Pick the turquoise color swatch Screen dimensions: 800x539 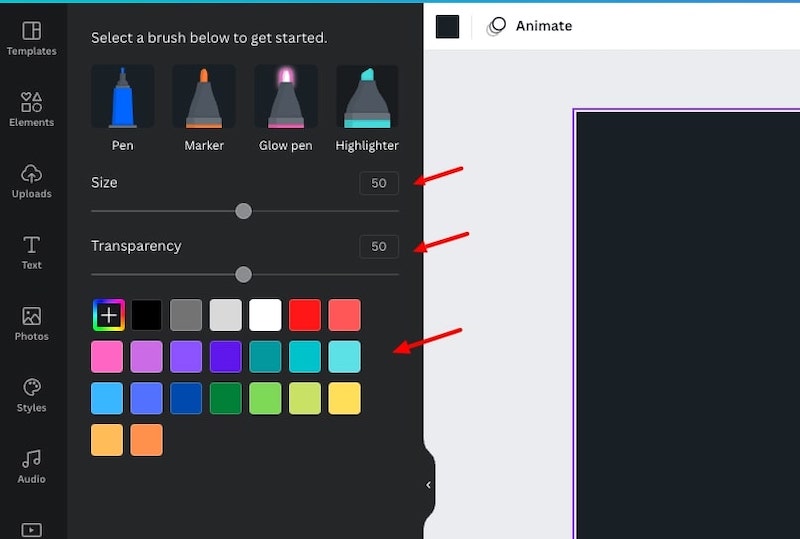pyautogui.click(x=305, y=357)
